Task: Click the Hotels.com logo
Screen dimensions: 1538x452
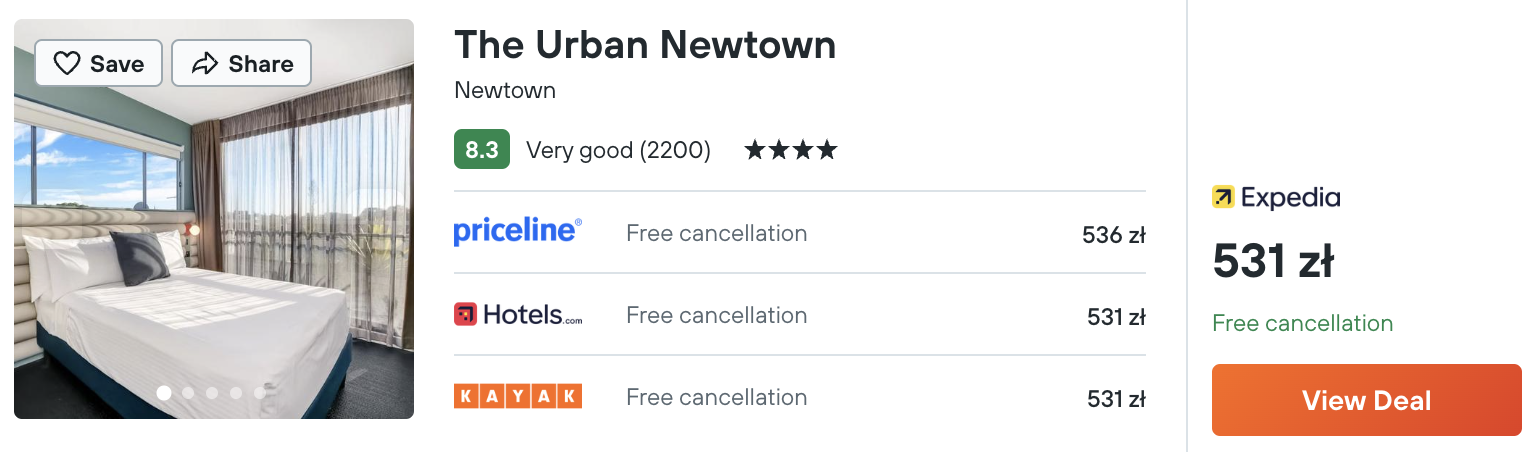Action: click(518, 315)
